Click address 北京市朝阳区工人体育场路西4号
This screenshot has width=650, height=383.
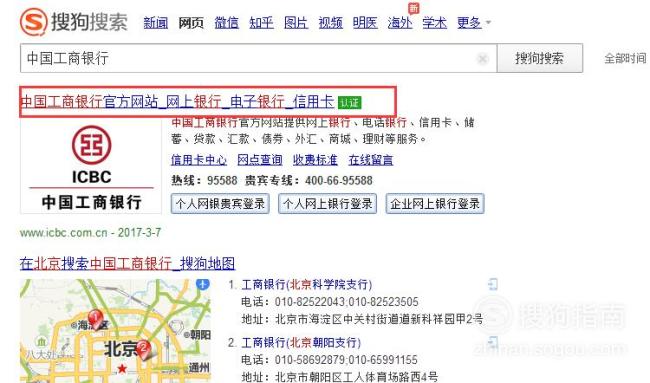coord(357,377)
